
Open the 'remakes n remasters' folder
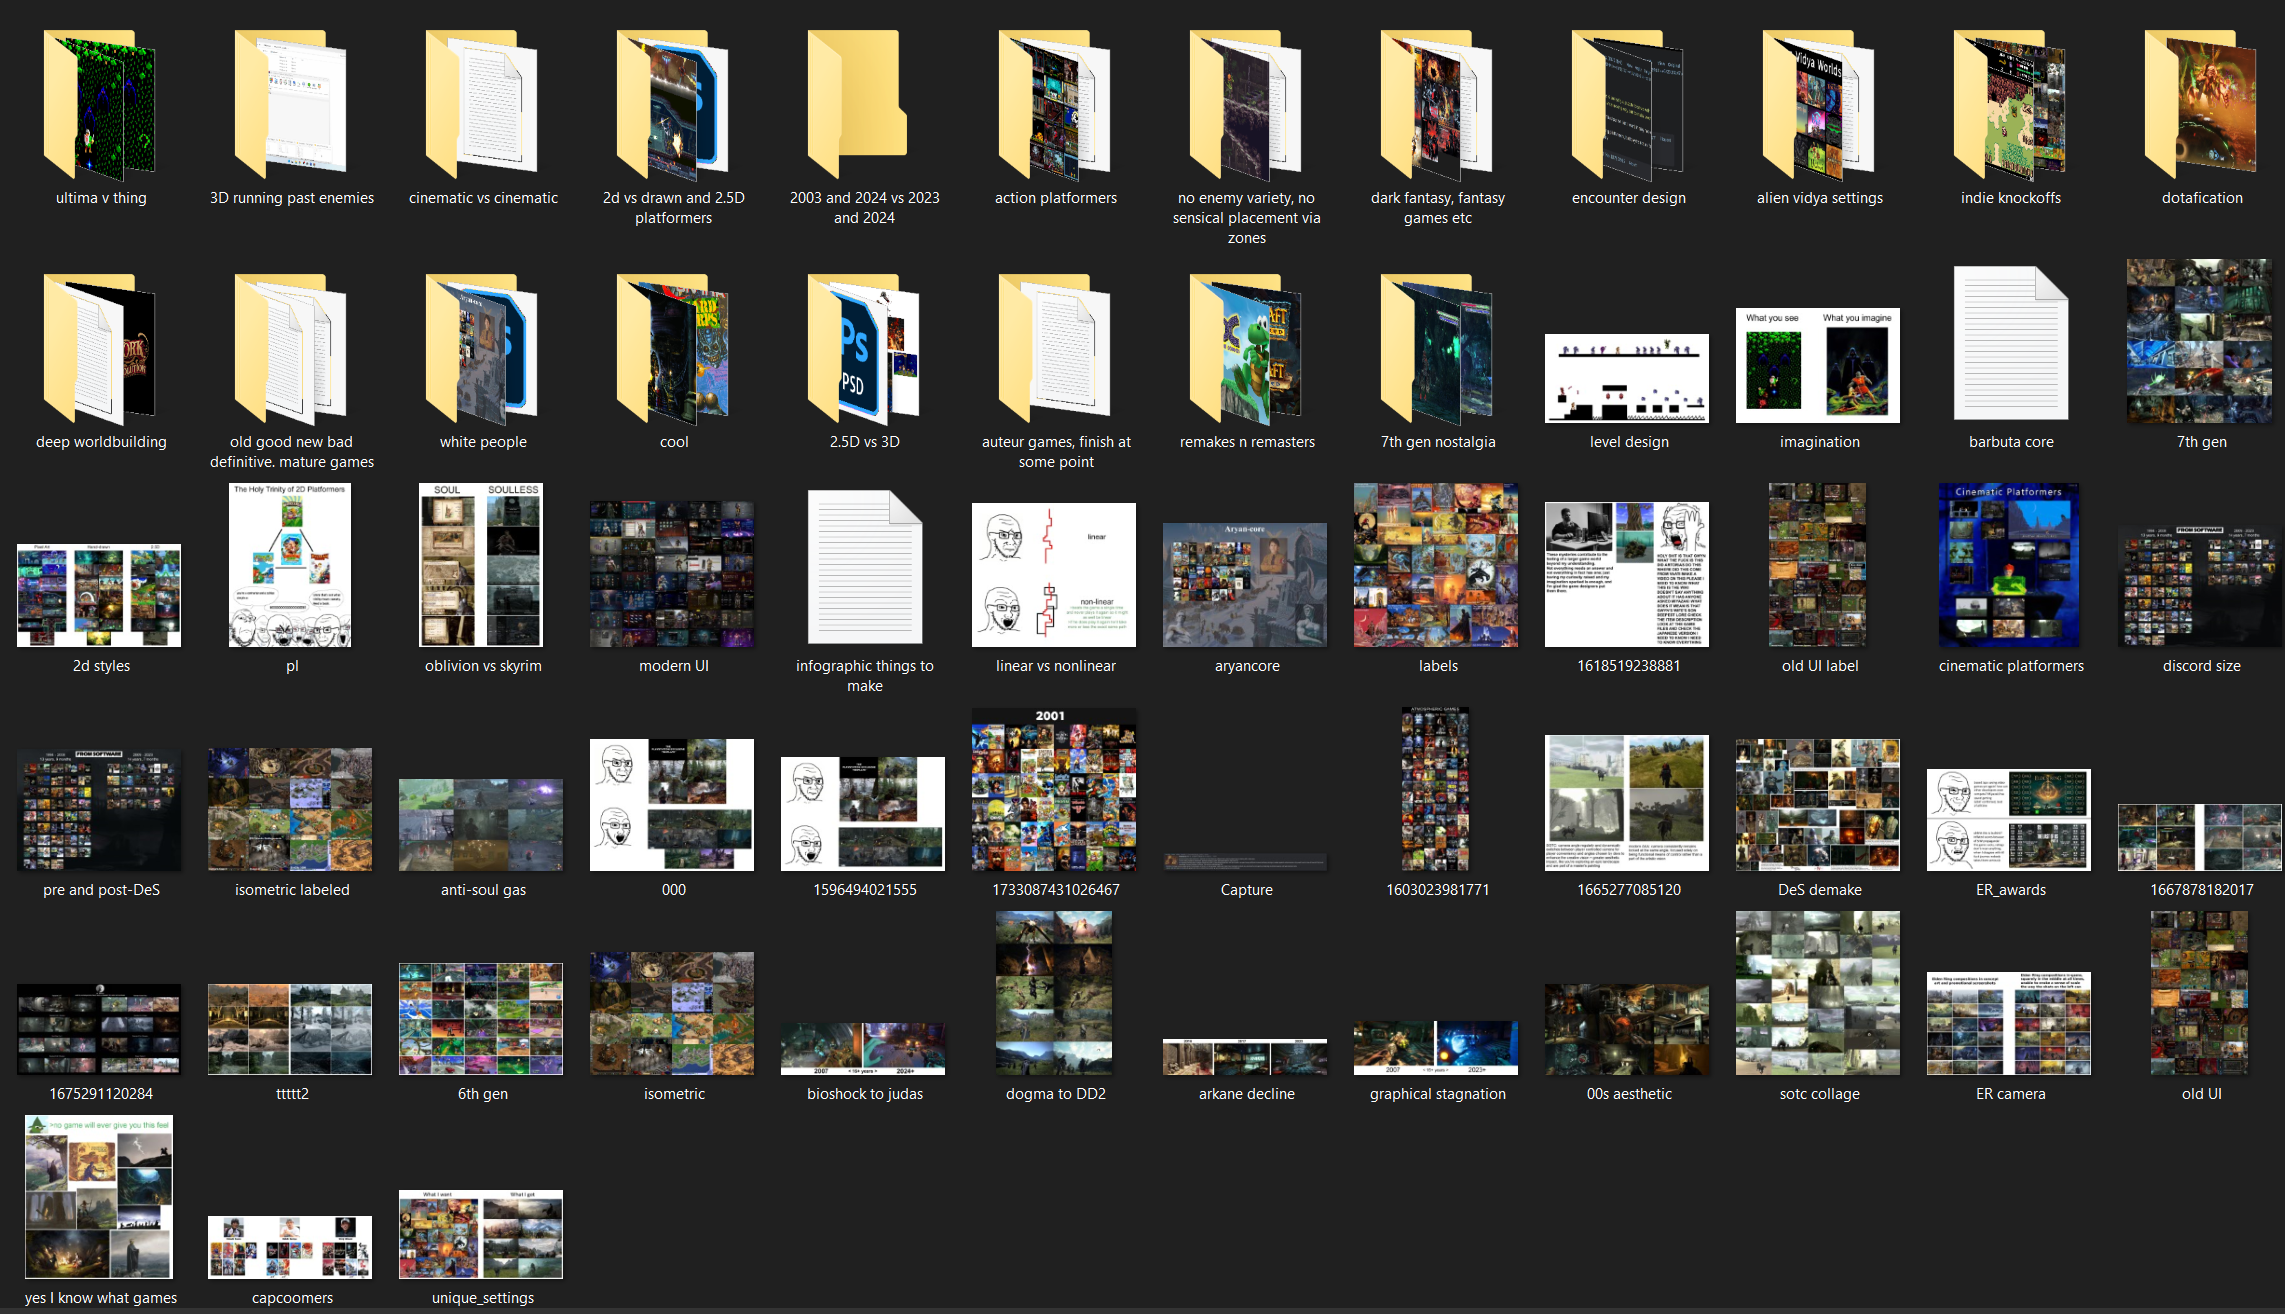pyautogui.click(x=1246, y=348)
